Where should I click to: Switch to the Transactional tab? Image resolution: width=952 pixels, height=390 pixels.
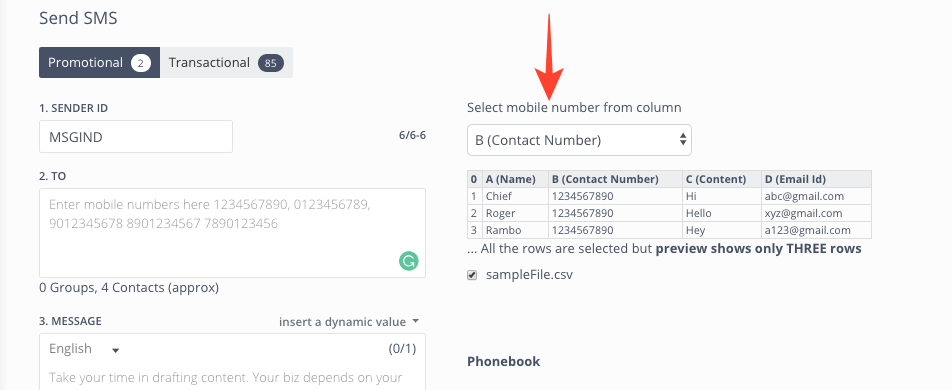226,63
